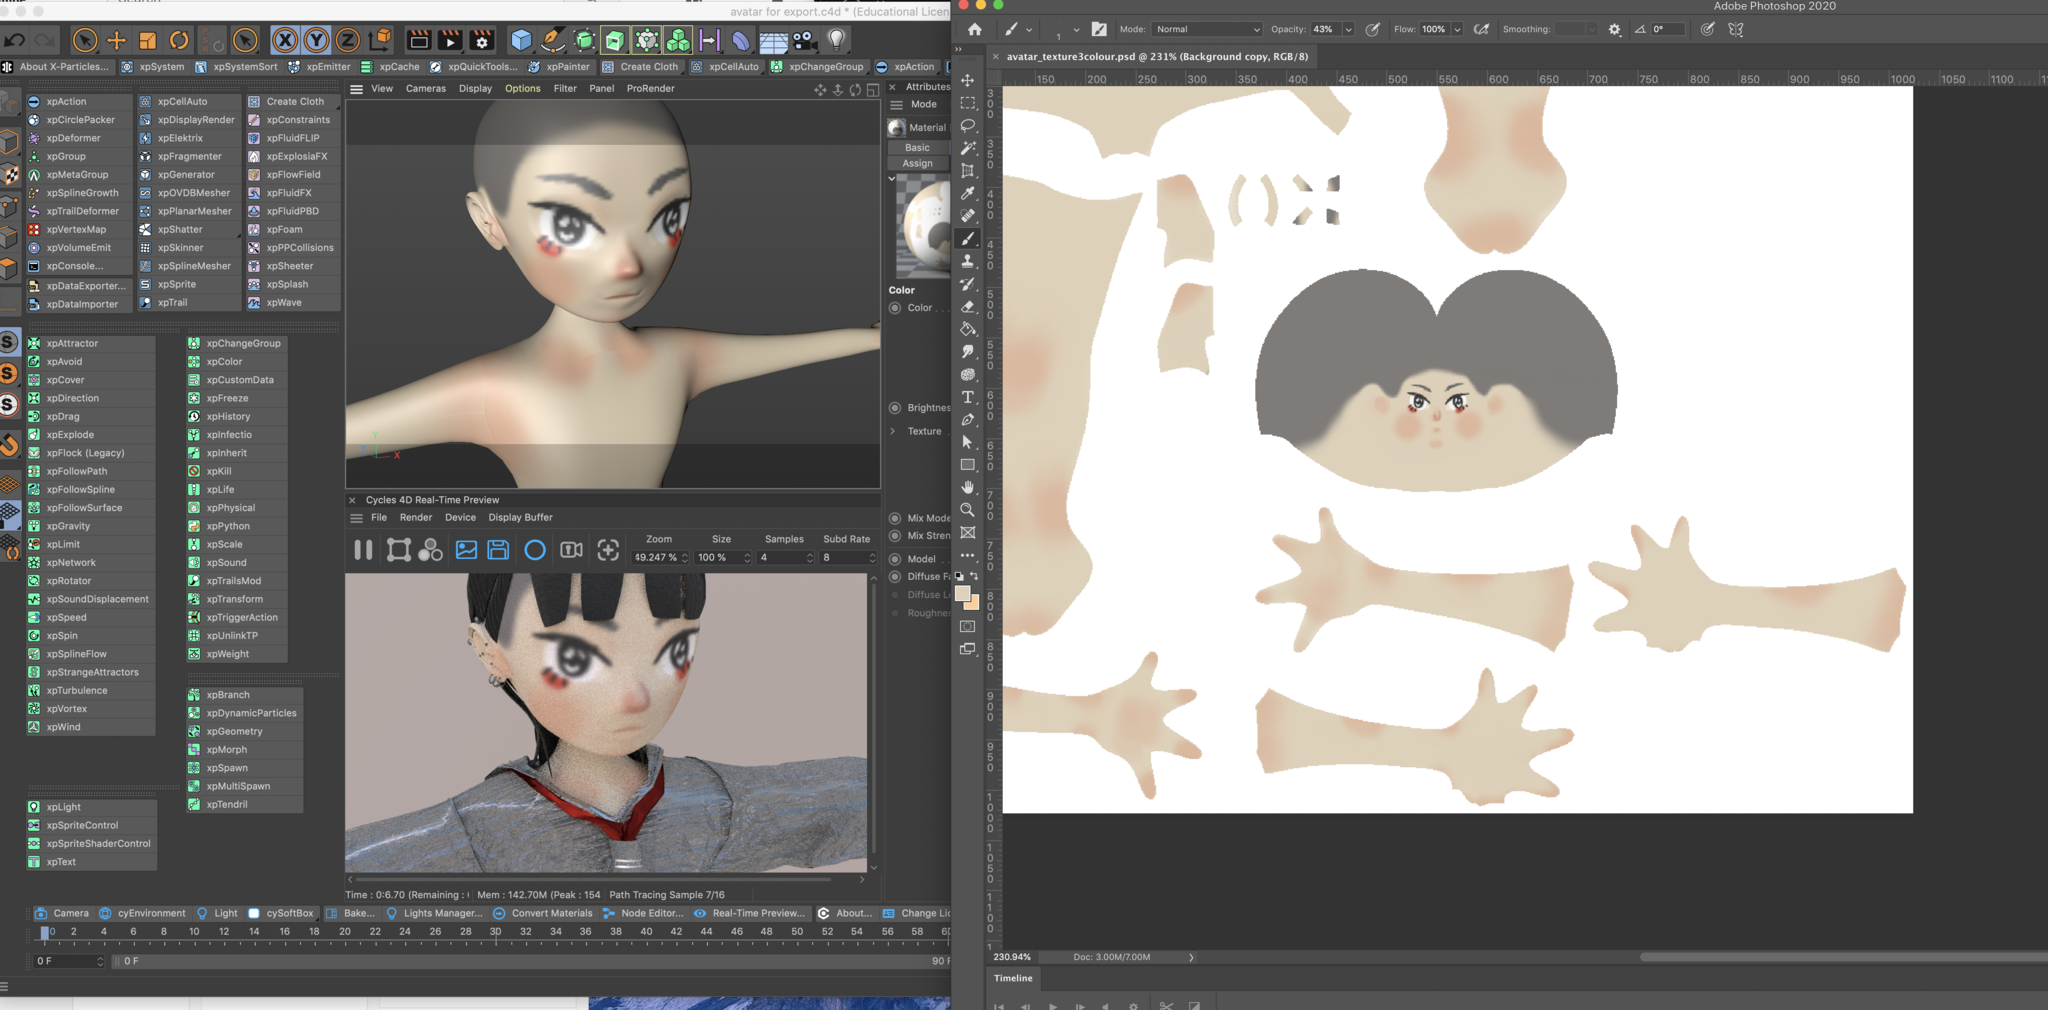Click the Samples stepper in Cycles preview

click(x=810, y=557)
